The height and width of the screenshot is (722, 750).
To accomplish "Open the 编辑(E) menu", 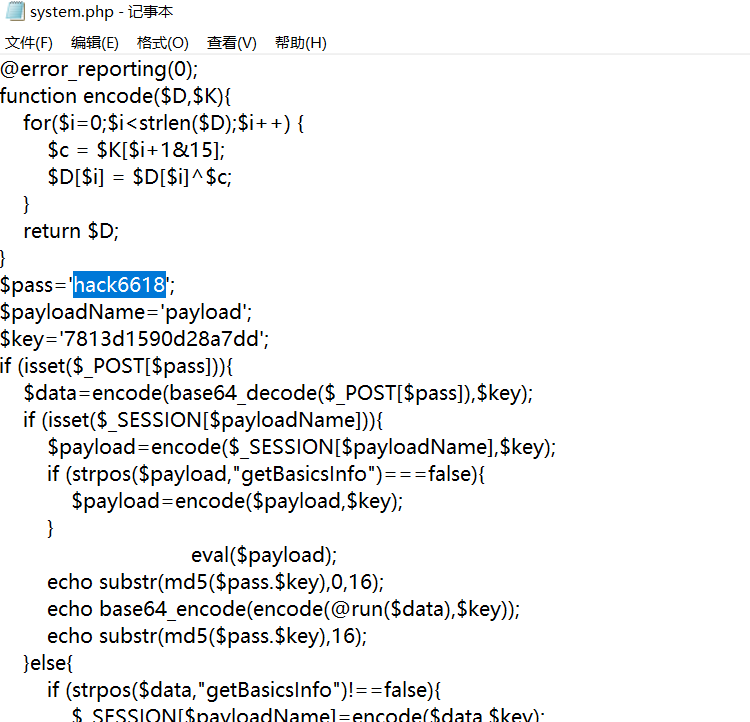I will pyautogui.click(x=95, y=43).
